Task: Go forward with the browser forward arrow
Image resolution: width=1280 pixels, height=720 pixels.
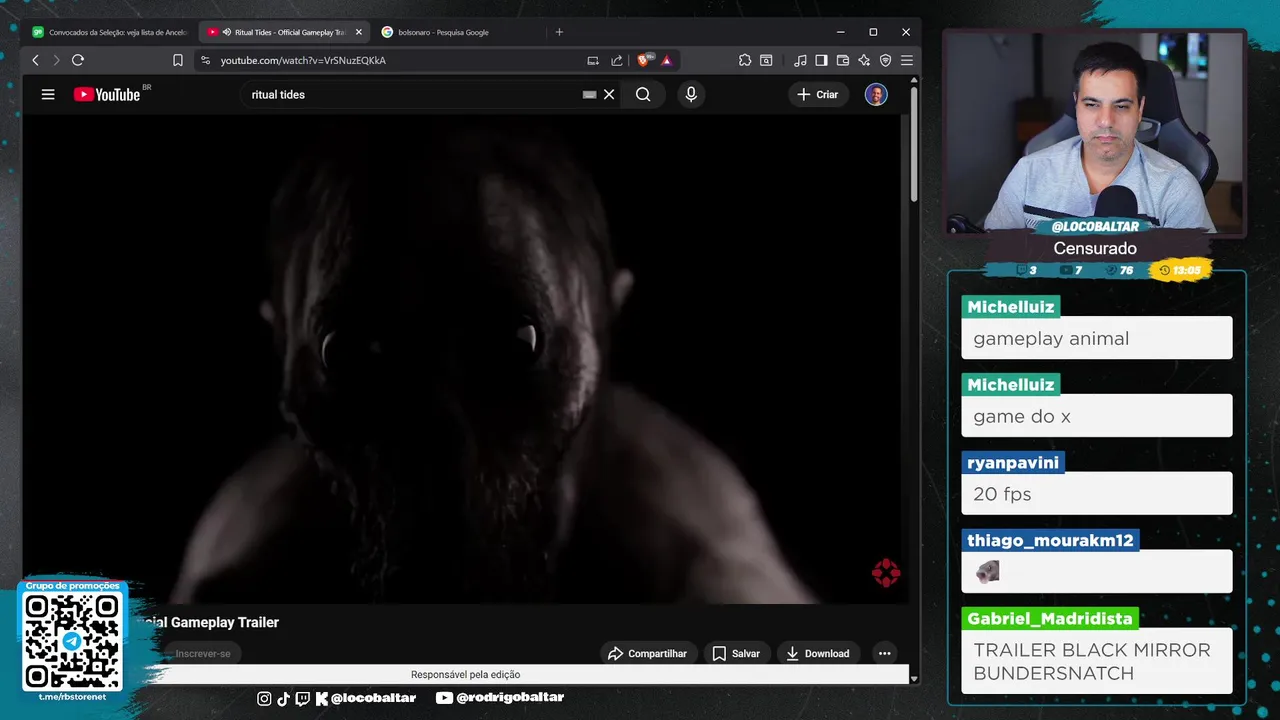Action: click(56, 60)
